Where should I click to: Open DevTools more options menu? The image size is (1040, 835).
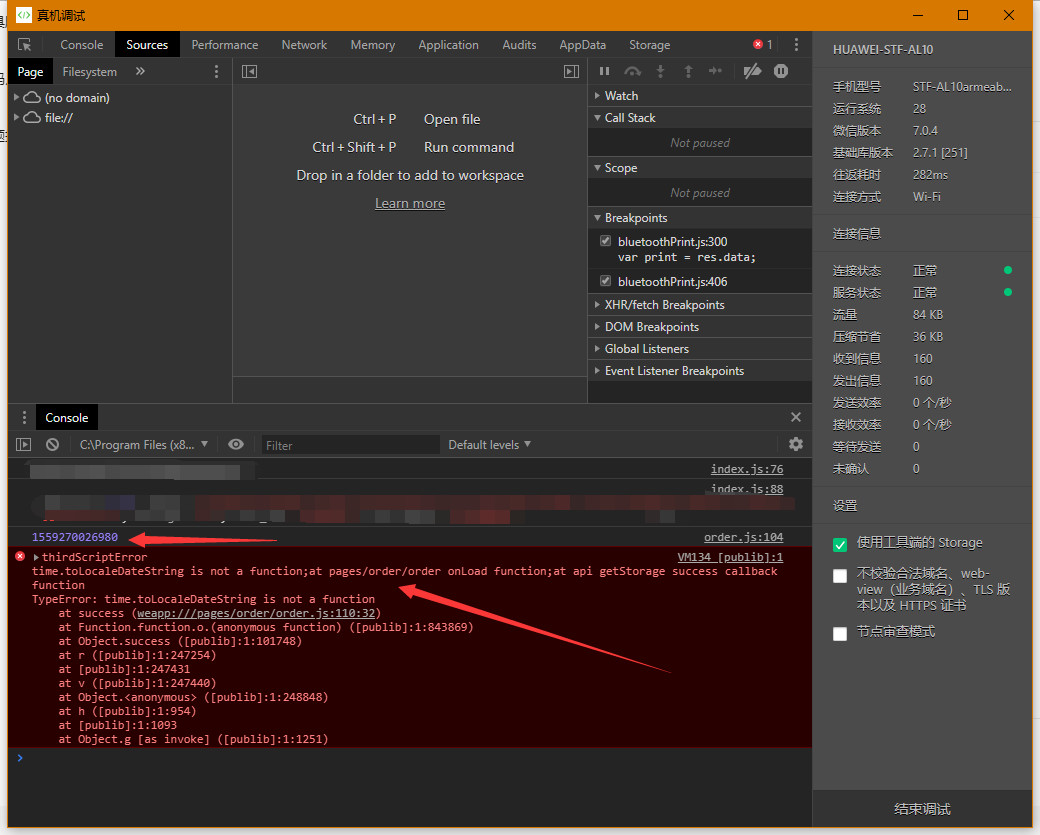(x=796, y=45)
